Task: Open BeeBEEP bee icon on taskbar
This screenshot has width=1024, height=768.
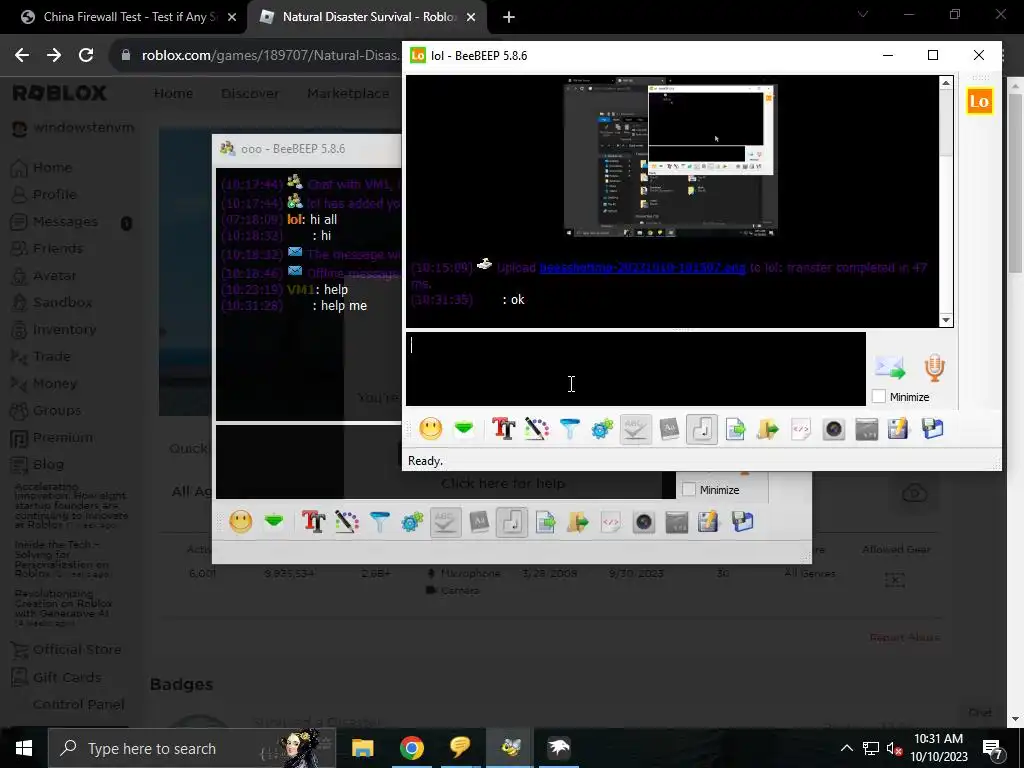Action: [510, 748]
